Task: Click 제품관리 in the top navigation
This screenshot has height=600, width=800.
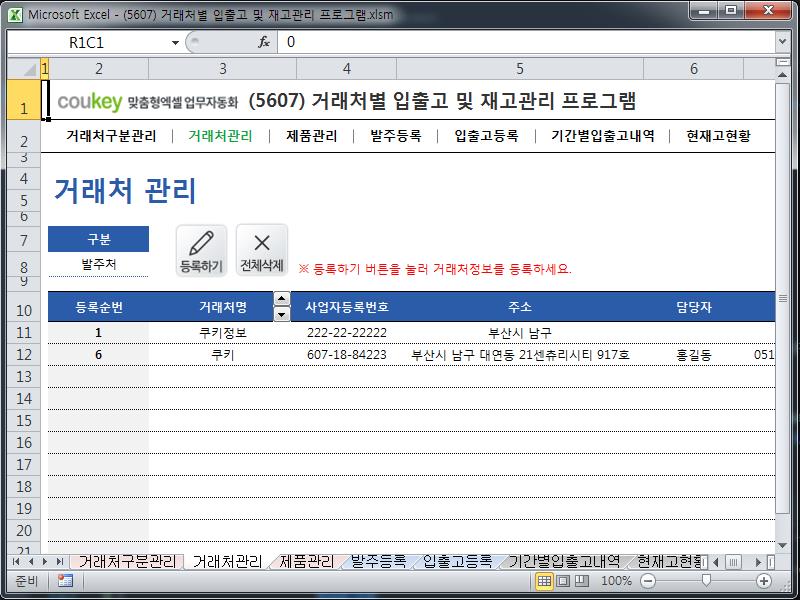Action: click(312, 136)
